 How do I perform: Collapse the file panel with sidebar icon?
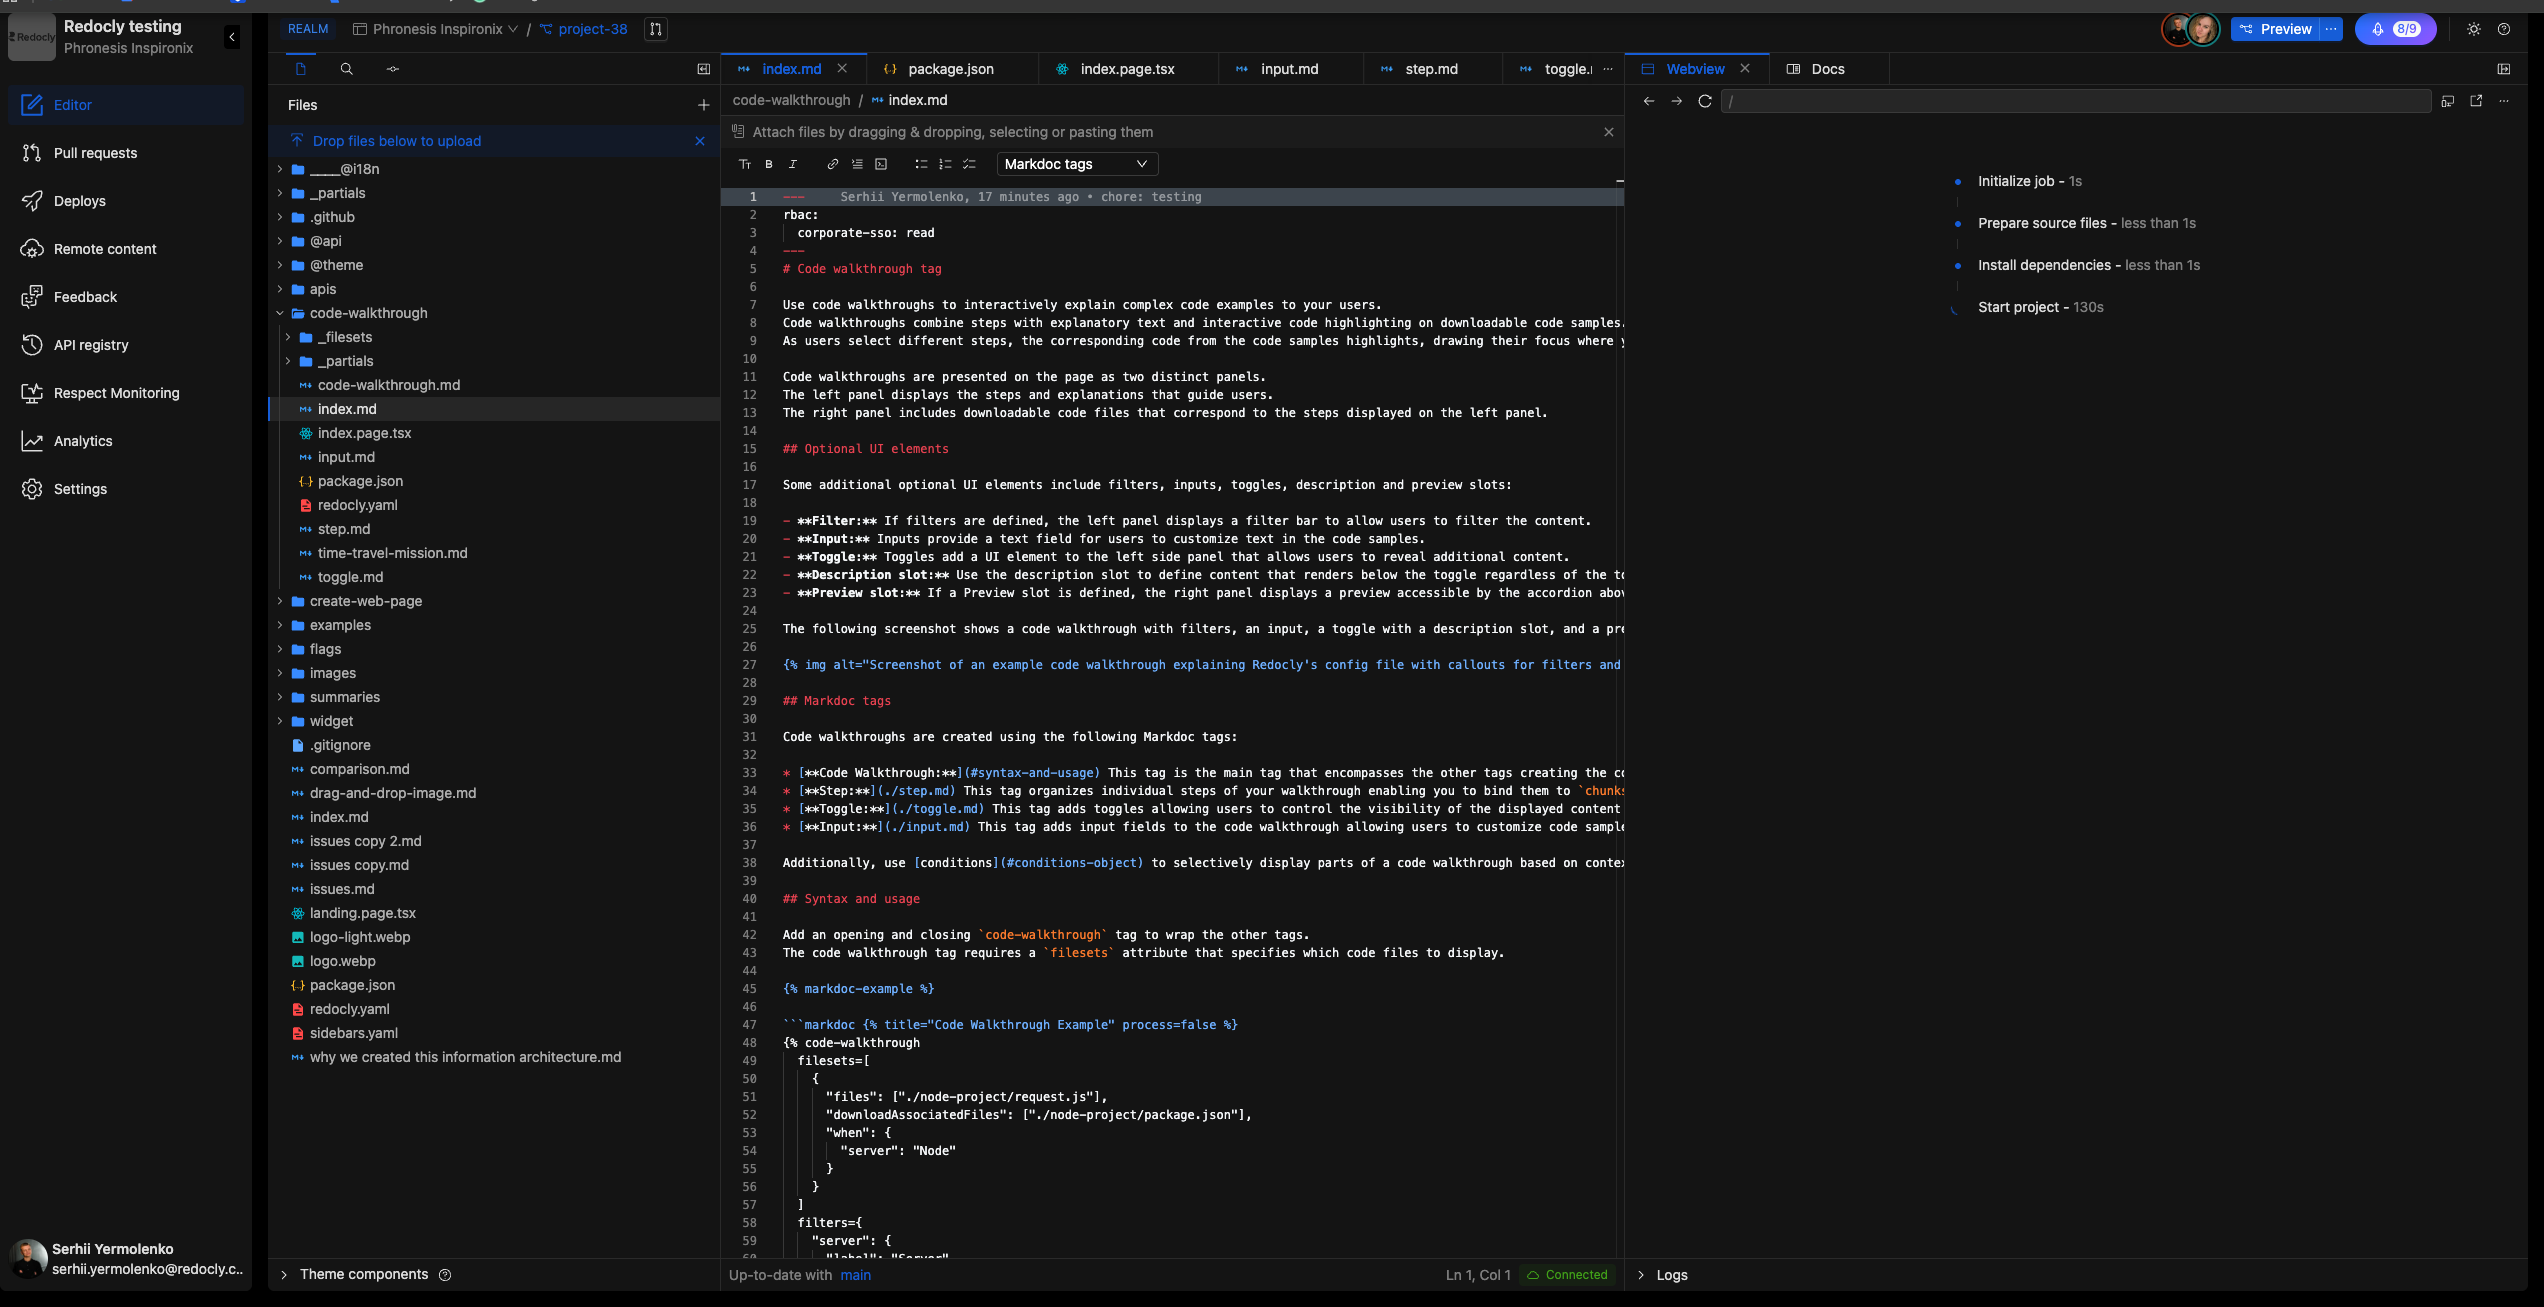[x=703, y=69]
